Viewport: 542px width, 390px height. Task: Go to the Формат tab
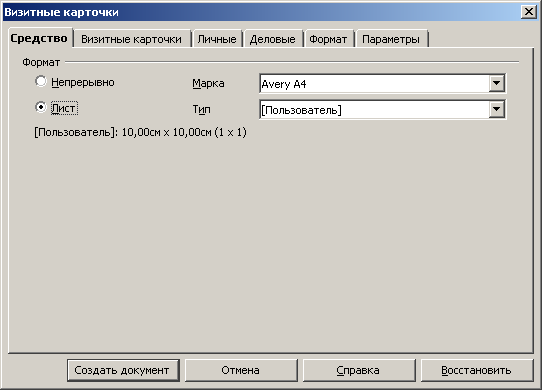tap(328, 39)
